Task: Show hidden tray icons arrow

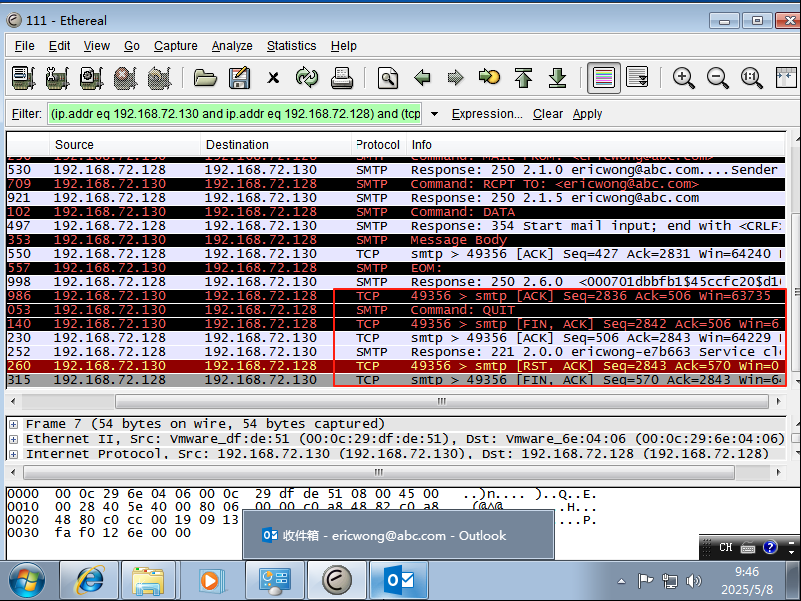Action: click(621, 581)
